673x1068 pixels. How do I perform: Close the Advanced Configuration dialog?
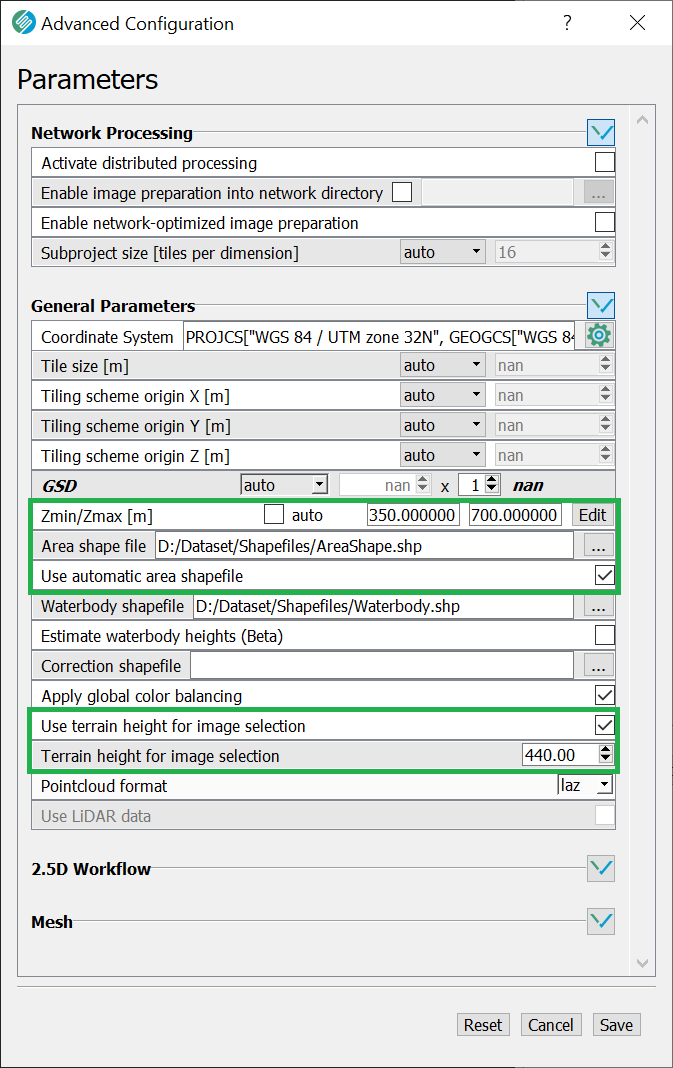(638, 23)
